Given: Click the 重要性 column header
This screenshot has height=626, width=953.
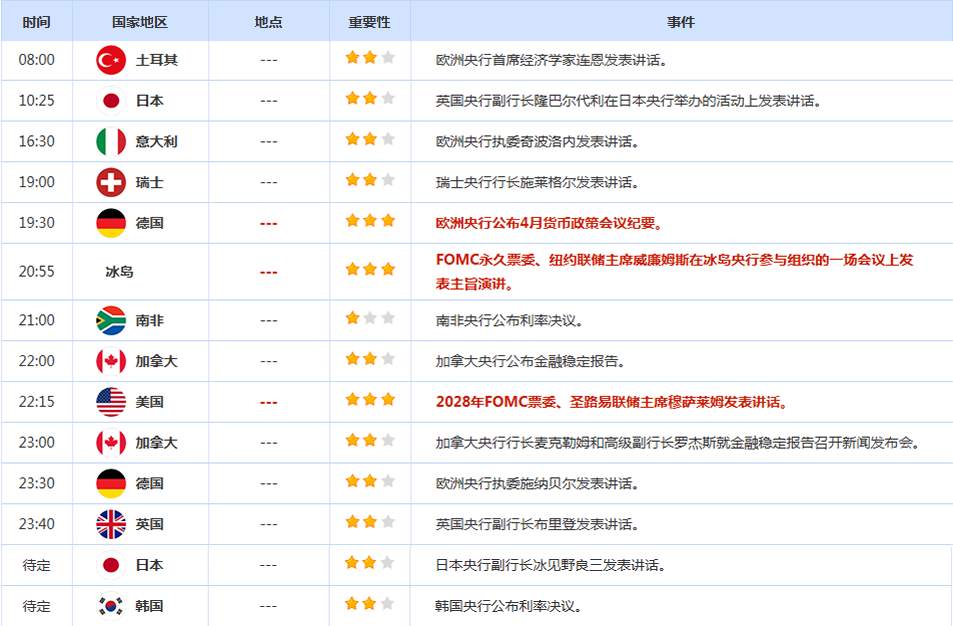Looking at the screenshot, I should point(370,22).
